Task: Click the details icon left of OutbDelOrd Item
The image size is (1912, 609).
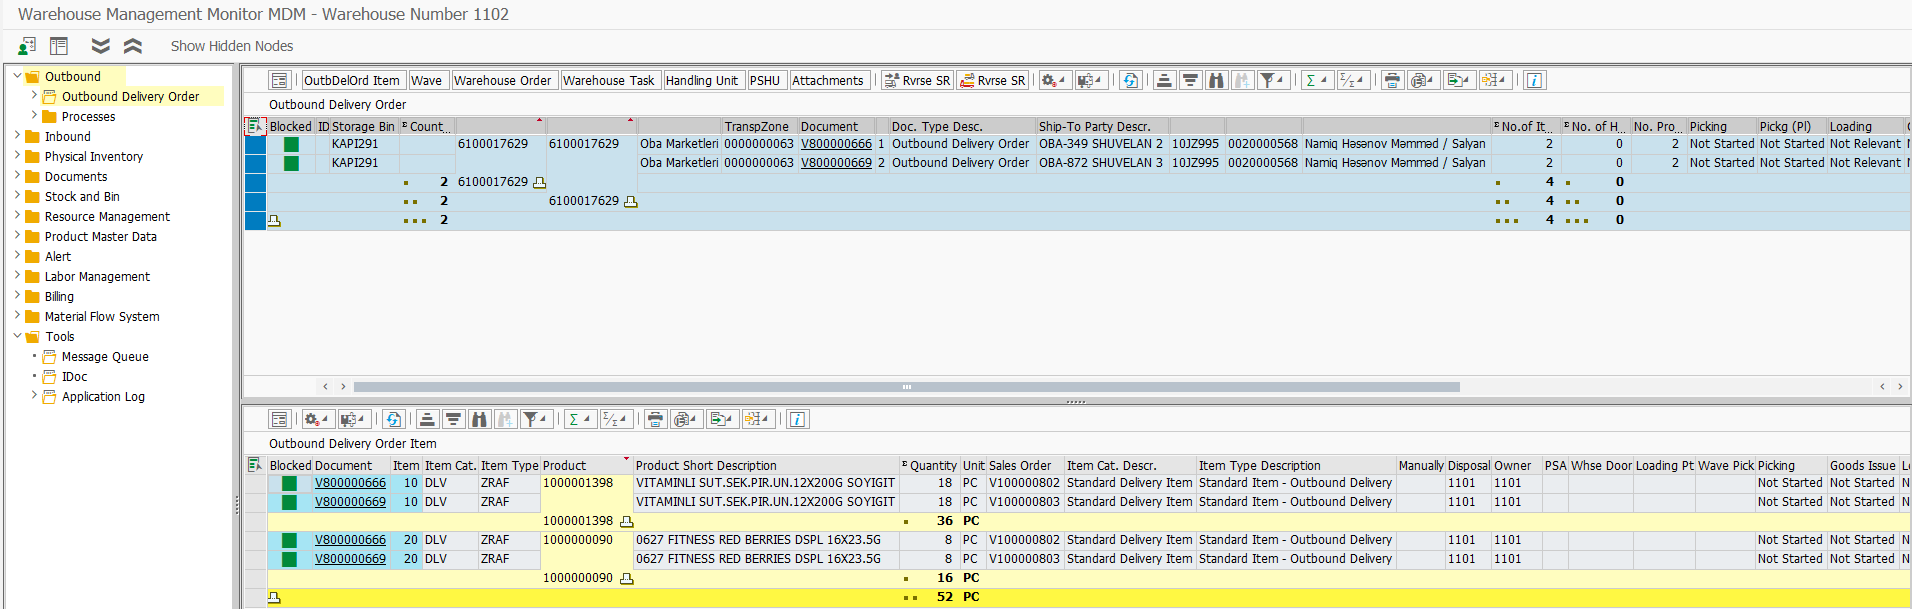Action: (x=280, y=81)
